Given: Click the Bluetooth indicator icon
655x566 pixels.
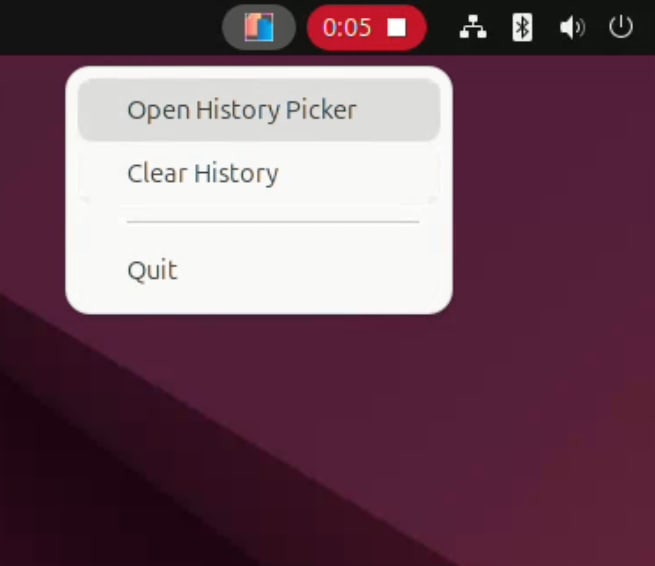Looking at the screenshot, I should [x=522, y=28].
